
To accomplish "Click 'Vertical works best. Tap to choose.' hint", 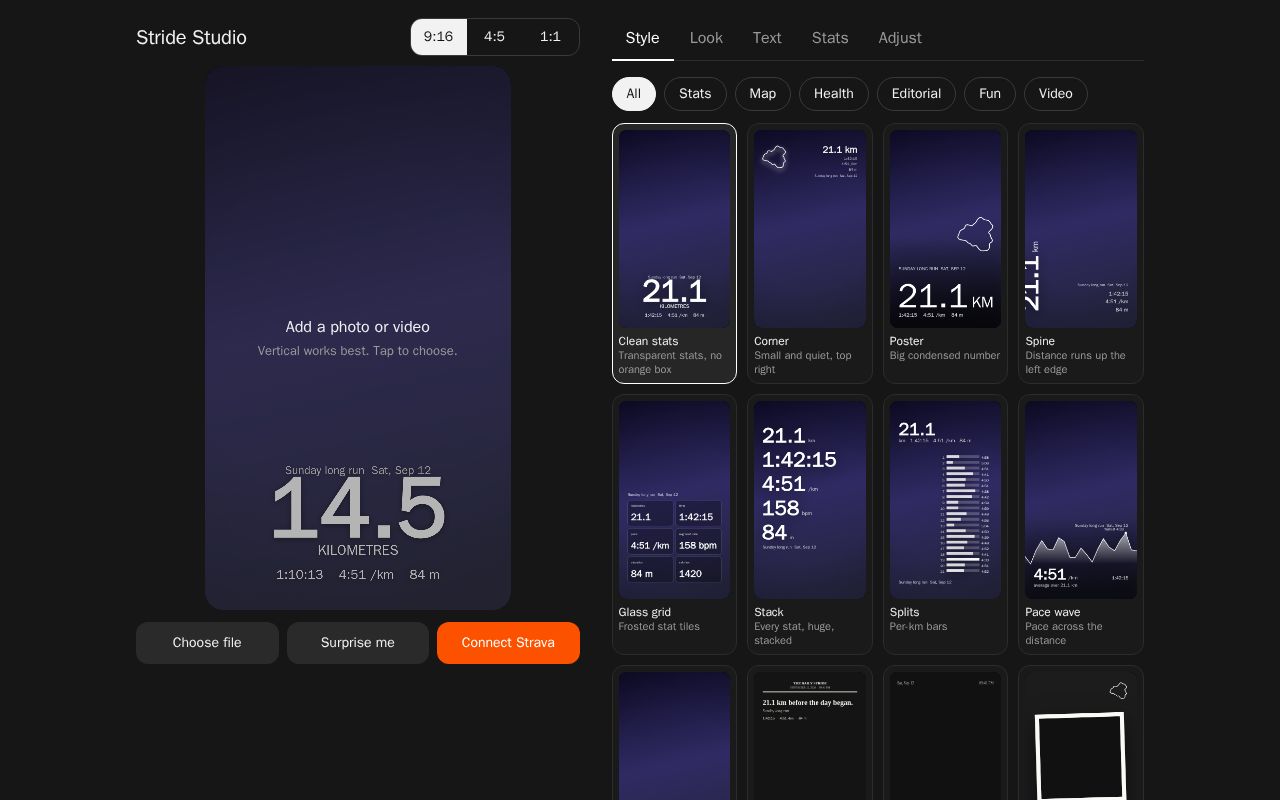I will tap(358, 351).
